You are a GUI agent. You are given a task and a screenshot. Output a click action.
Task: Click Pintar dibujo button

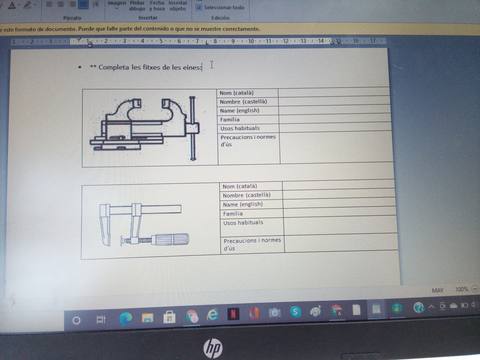coord(137,5)
